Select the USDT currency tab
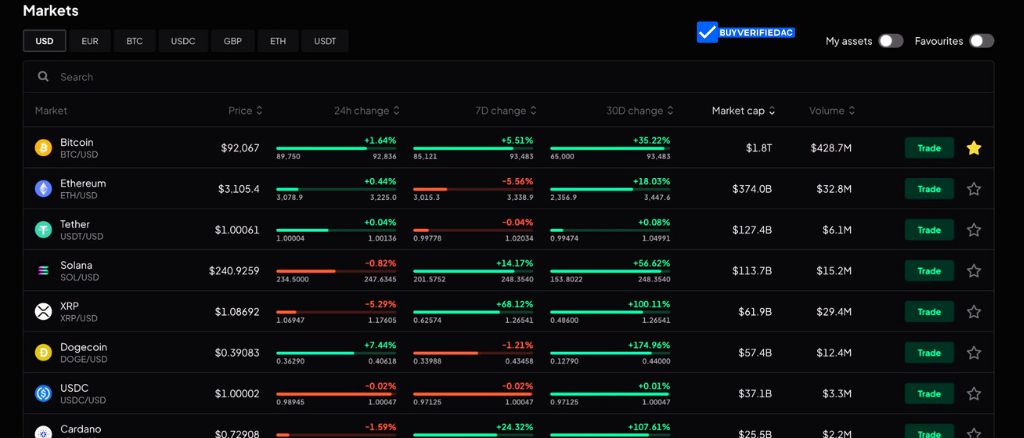 click(x=325, y=41)
